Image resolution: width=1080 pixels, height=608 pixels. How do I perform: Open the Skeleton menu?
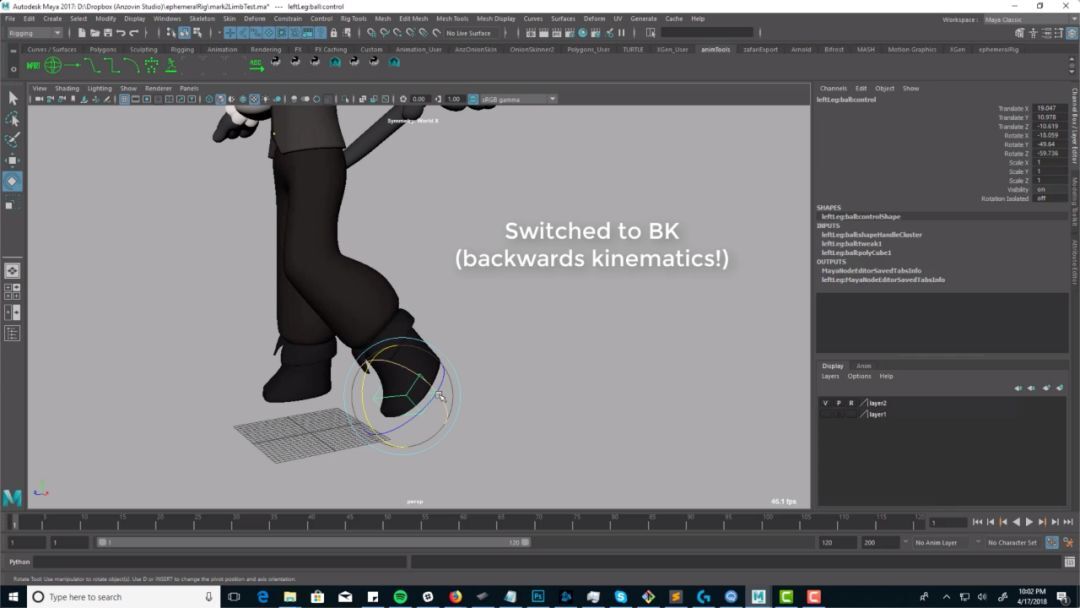click(201, 18)
